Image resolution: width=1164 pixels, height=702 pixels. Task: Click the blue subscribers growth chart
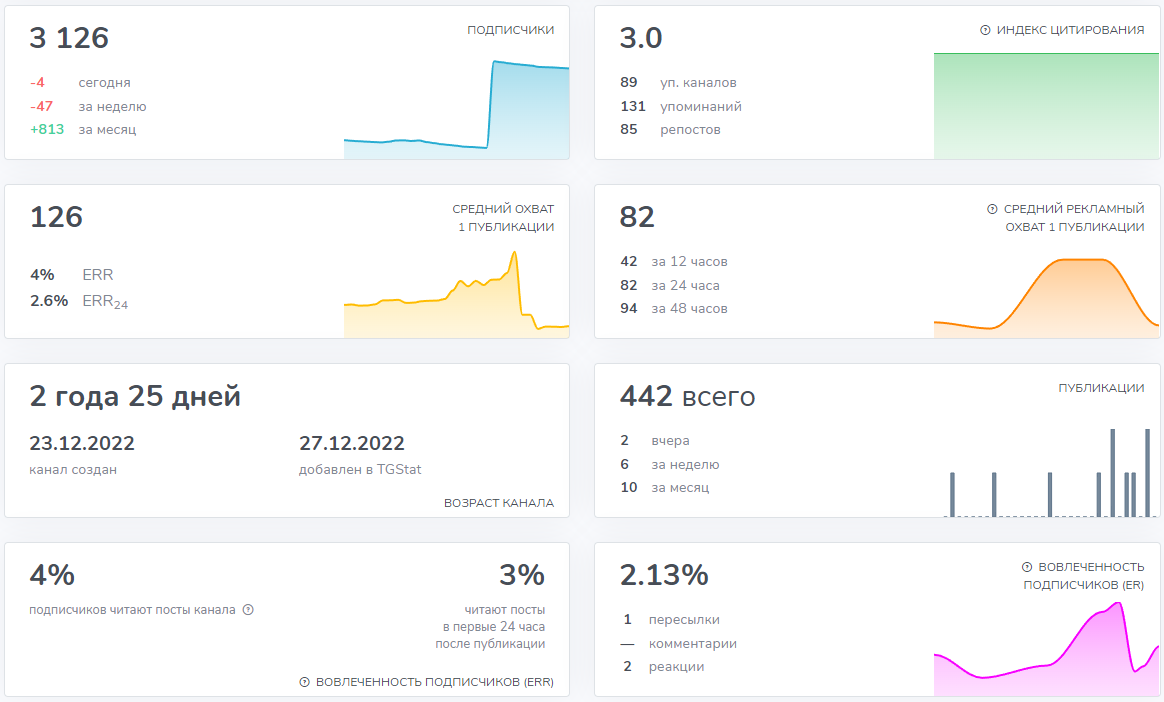pos(456,115)
